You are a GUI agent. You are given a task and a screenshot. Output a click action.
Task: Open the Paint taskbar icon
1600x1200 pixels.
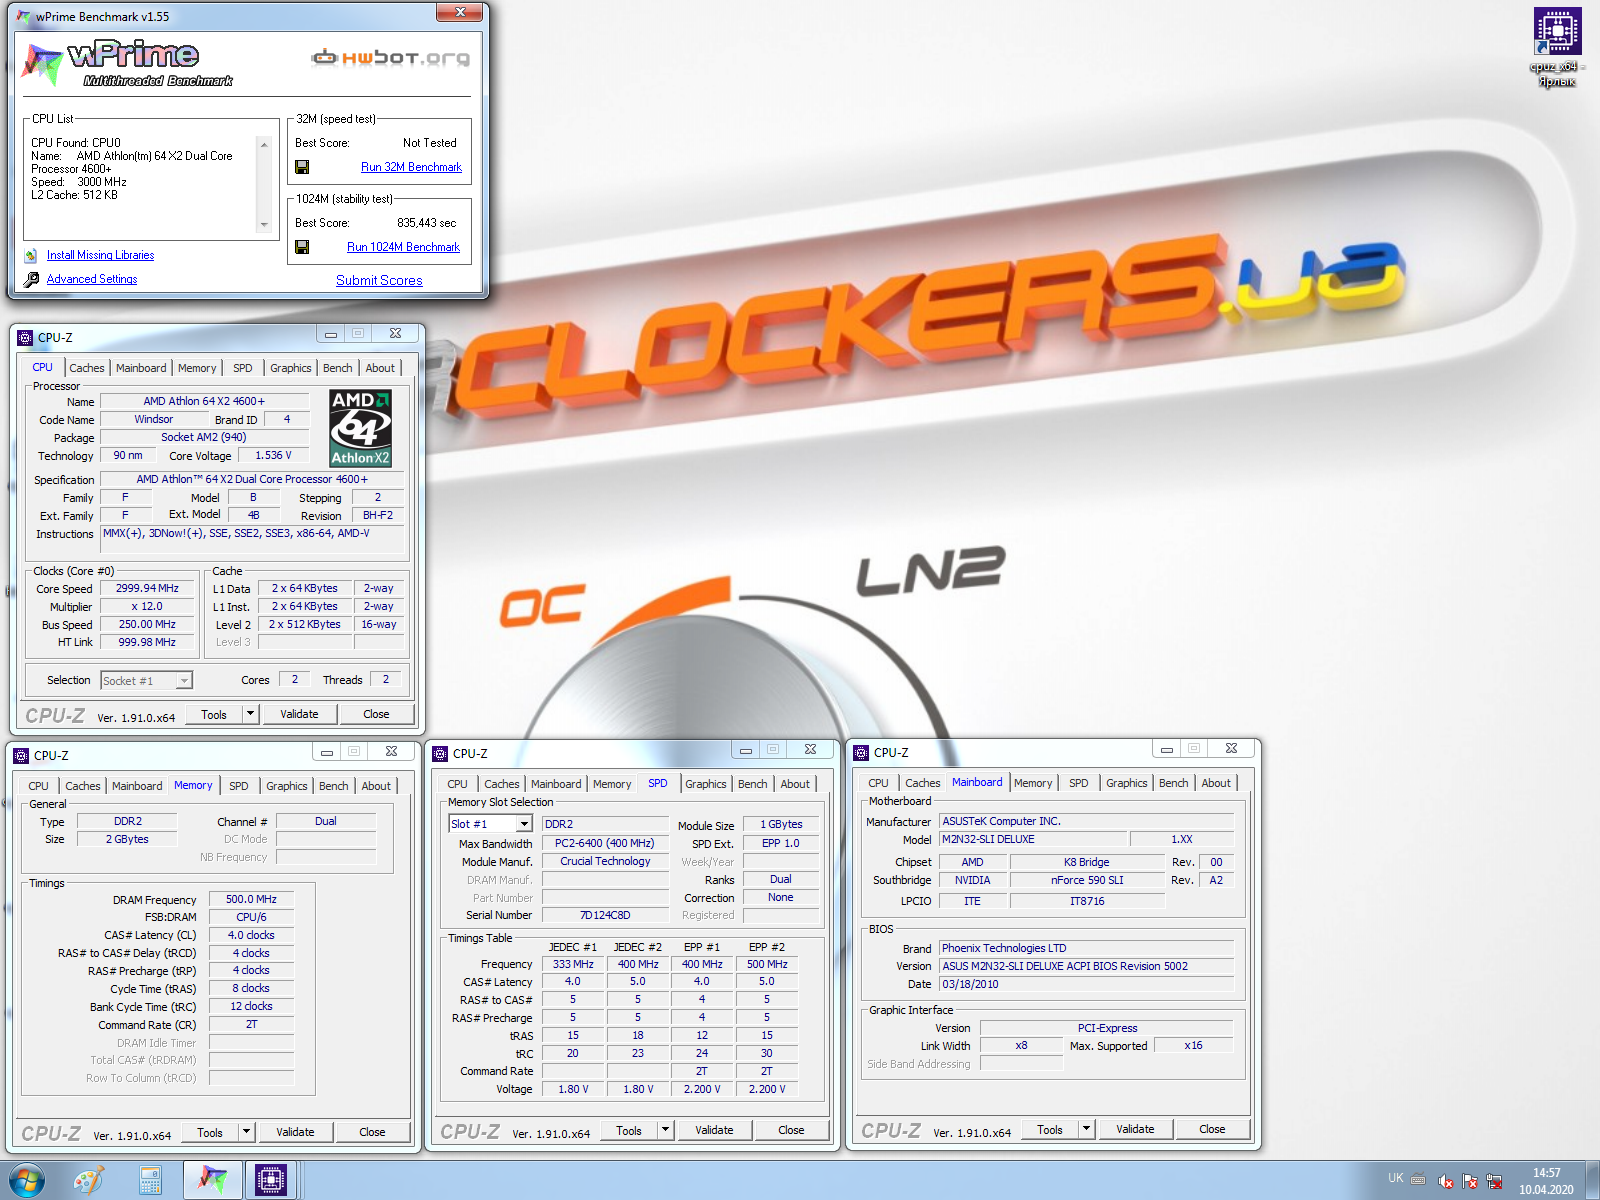[x=89, y=1181]
